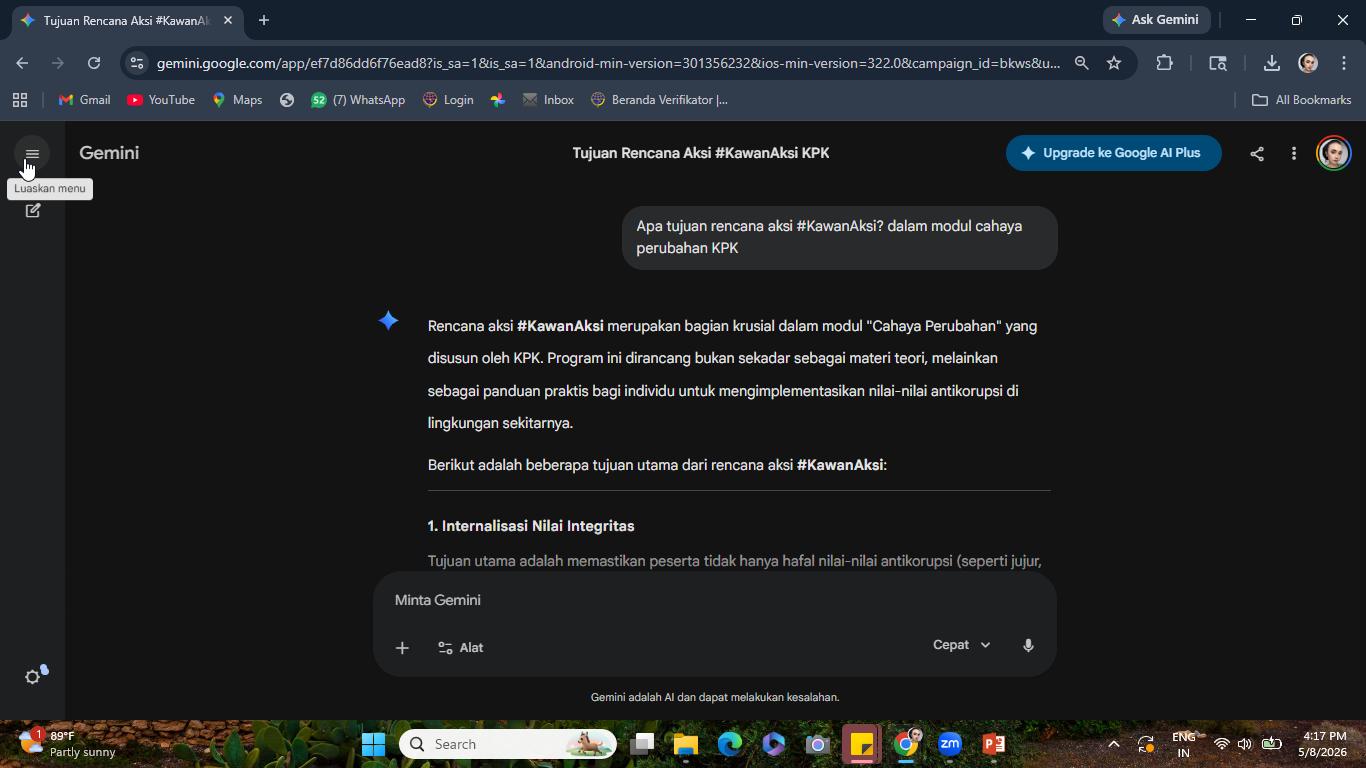Open PowerPoint from the Windows taskbar
Image resolution: width=1366 pixels, height=768 pixels.
(993, 744)
